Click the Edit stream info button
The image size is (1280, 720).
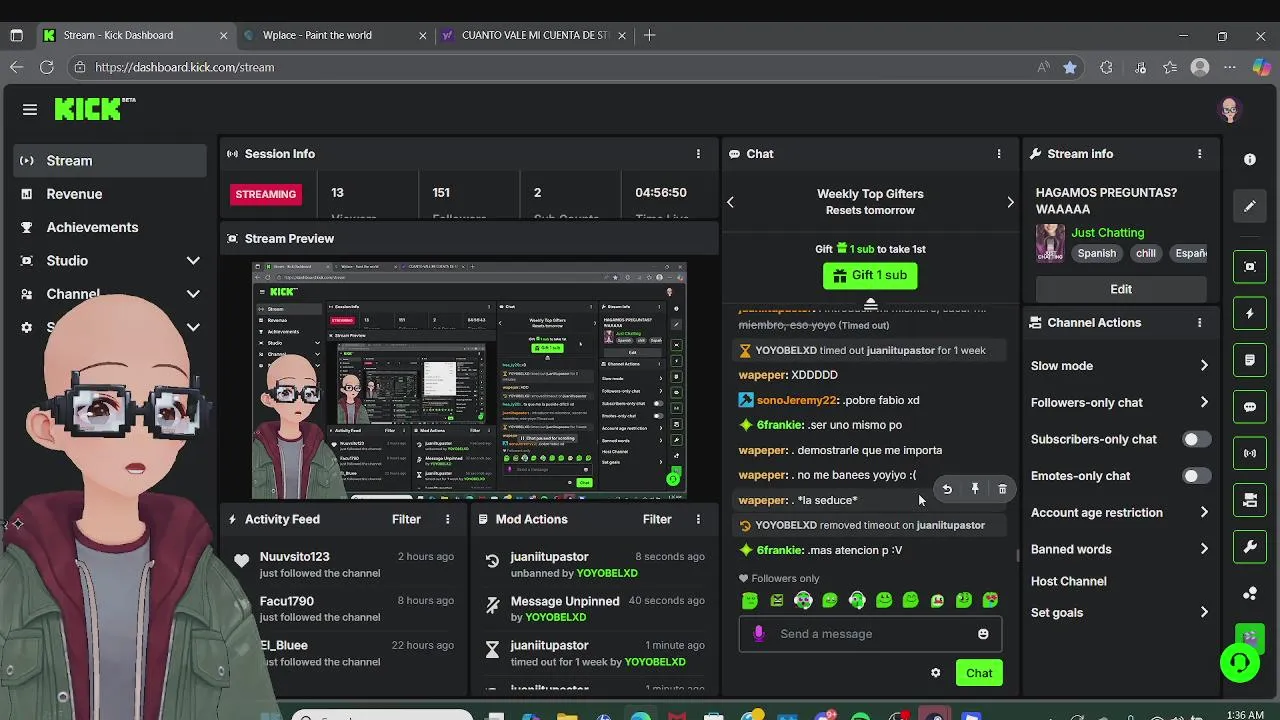click(x=1121, y=289)
